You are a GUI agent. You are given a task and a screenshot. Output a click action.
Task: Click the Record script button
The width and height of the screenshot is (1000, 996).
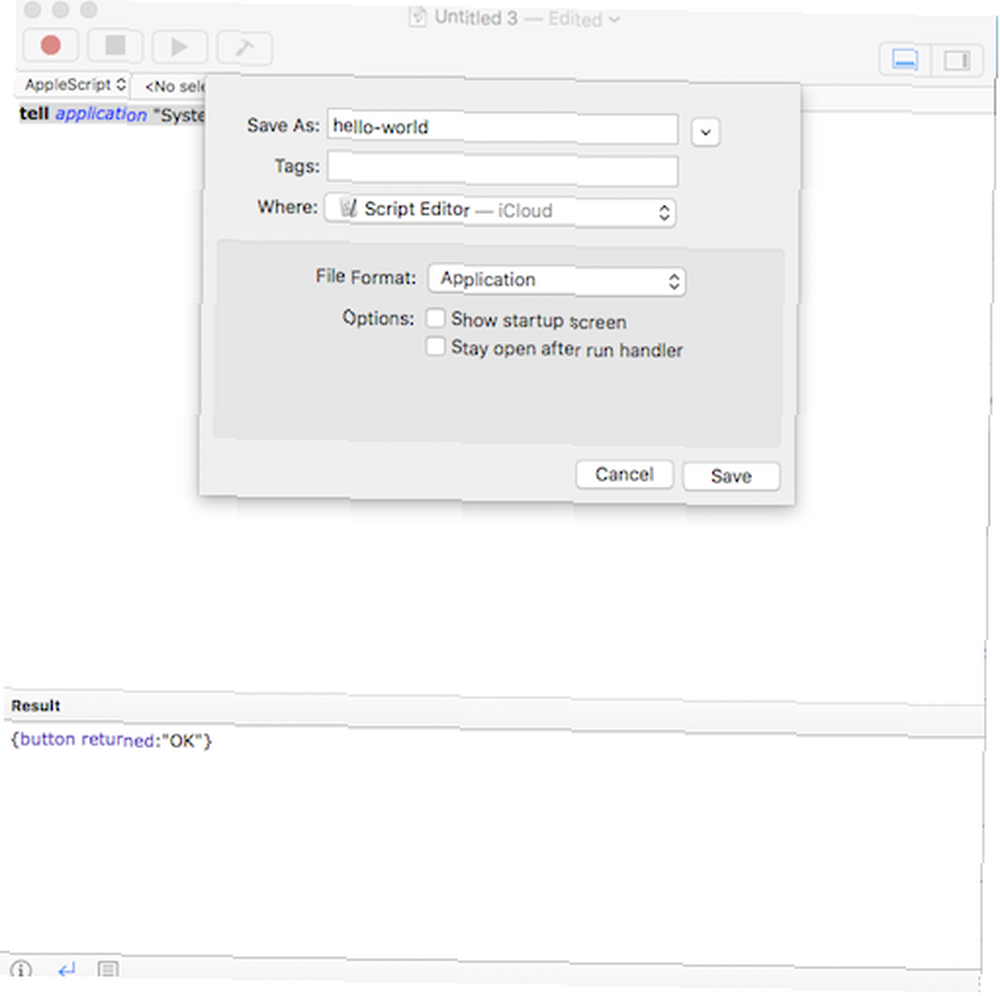[x=50, y=45]
